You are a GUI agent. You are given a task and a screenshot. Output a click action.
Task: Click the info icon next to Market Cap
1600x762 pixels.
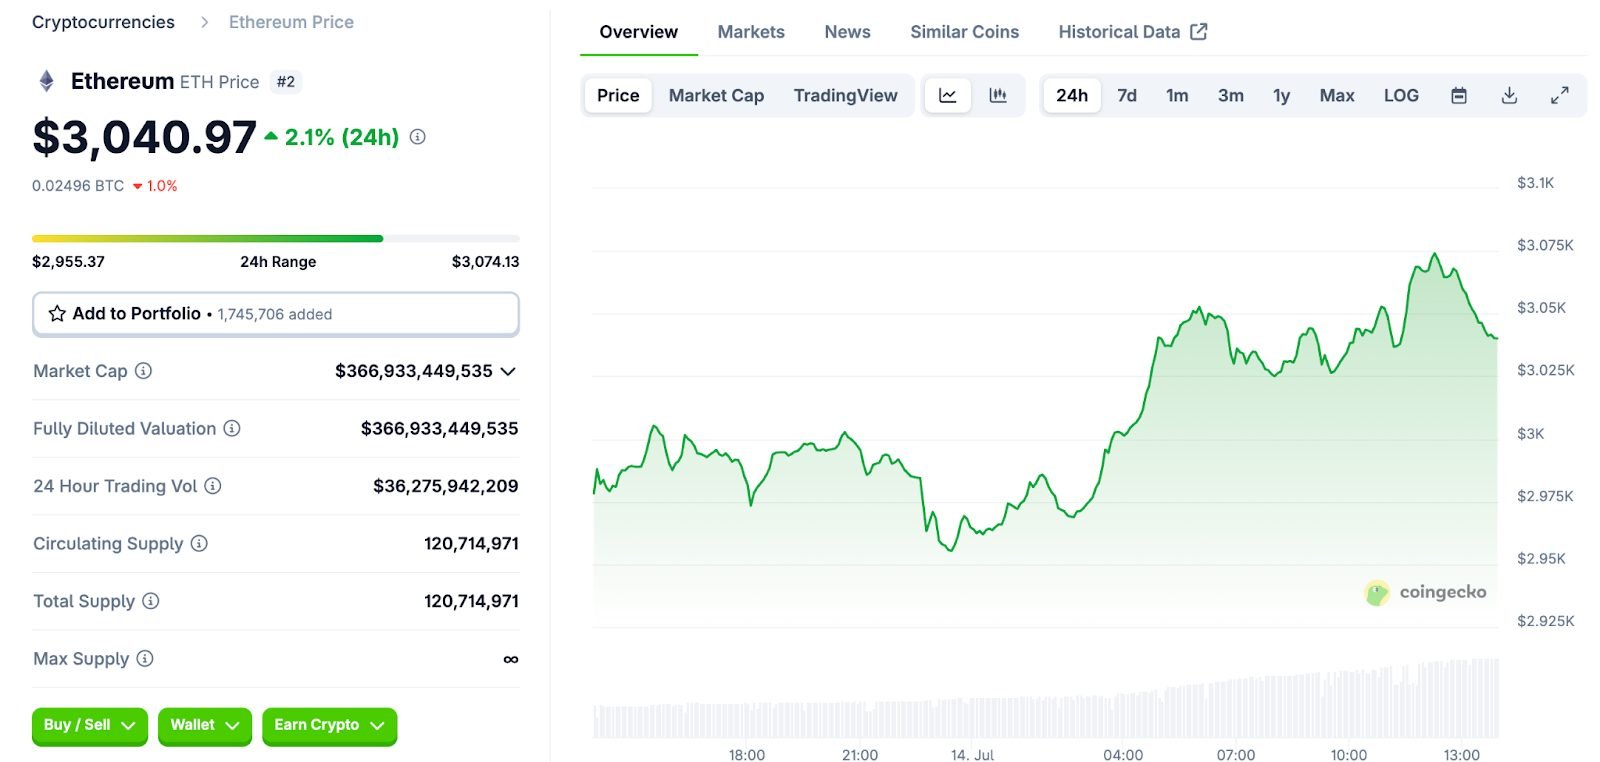tap(144, 371)
